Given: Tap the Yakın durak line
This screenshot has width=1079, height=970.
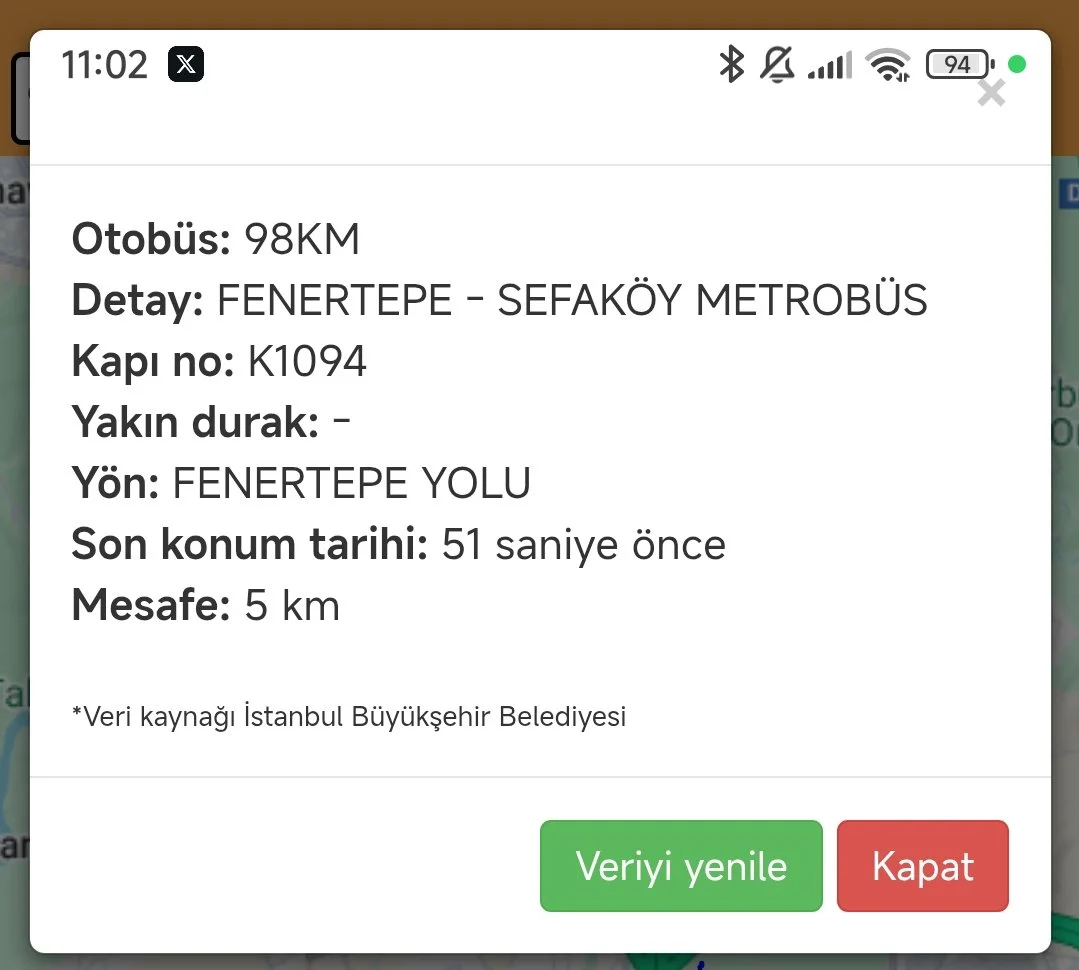Looking at the screenshot, I should 211,423.
